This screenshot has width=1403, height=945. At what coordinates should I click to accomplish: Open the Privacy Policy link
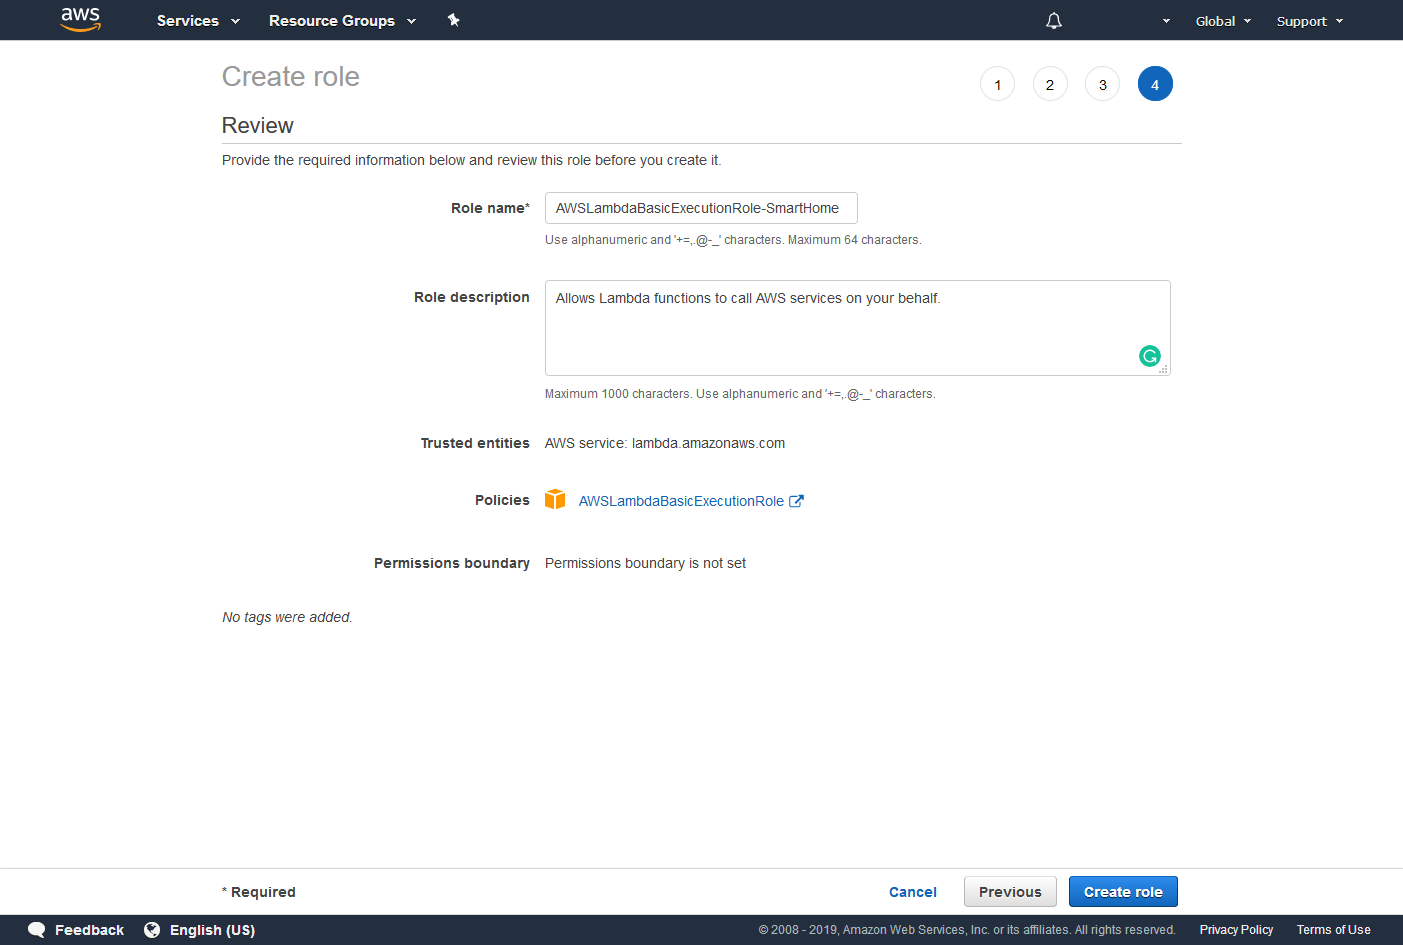[x=1236, y=930]
